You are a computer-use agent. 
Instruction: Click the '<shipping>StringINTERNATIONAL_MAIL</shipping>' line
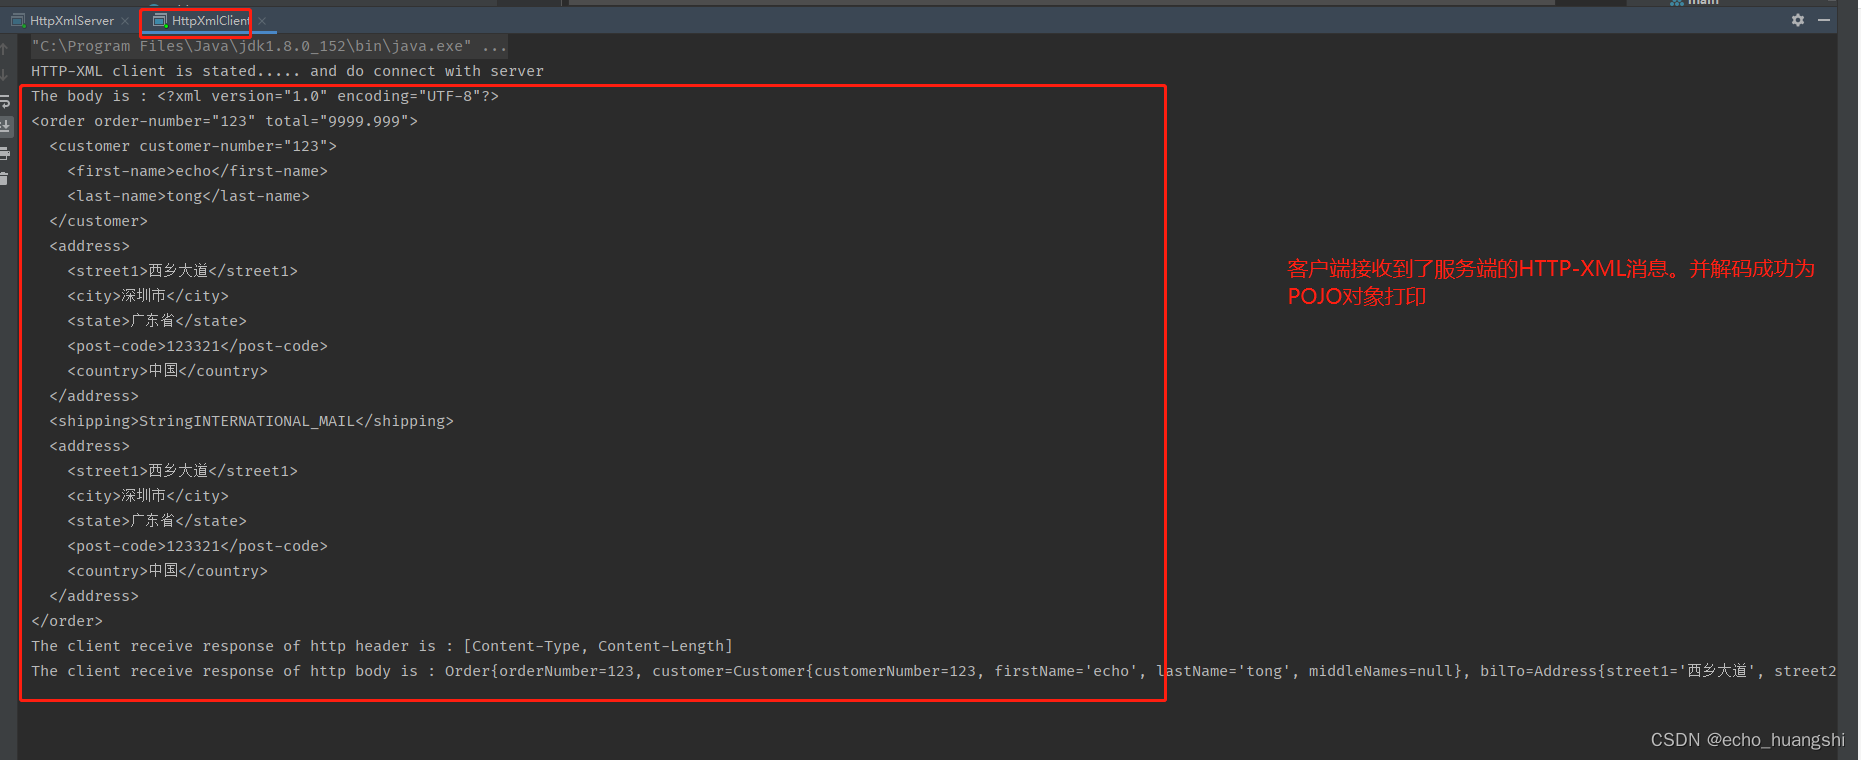(251, 421)
